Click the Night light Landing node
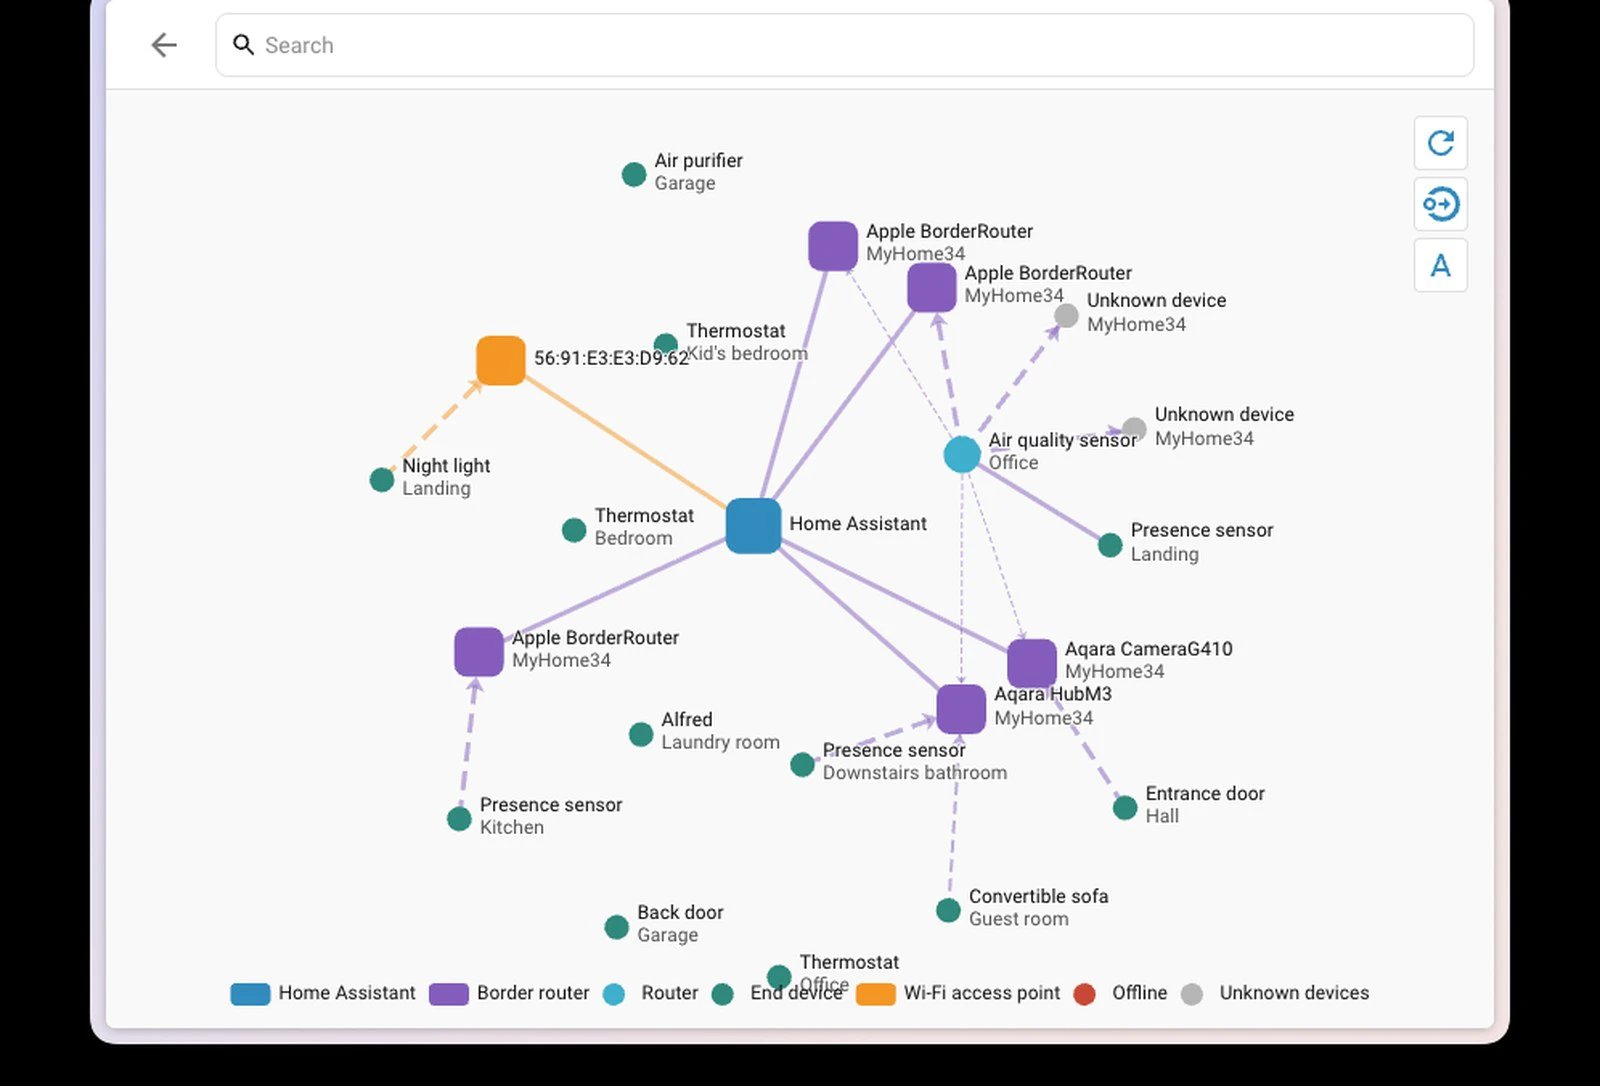 click(x=382, y=480)
